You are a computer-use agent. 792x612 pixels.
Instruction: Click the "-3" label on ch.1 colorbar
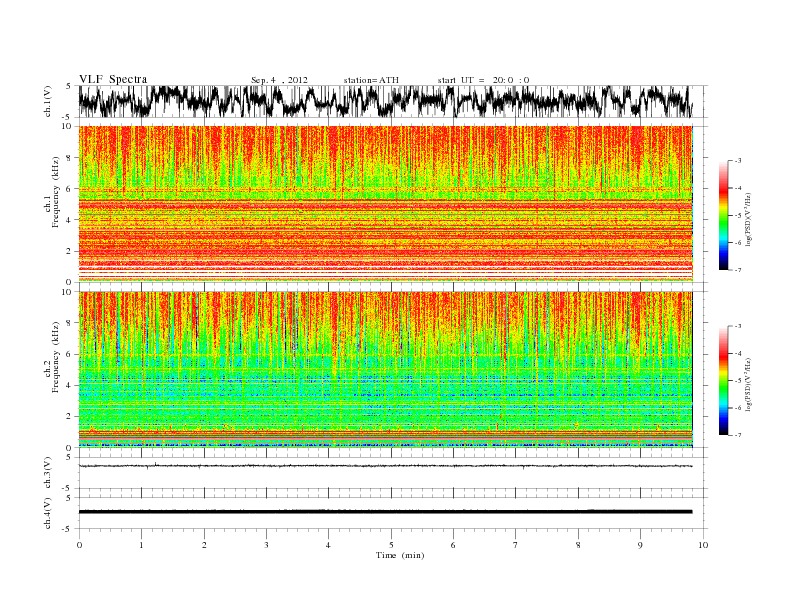click(x=738, y=161)
